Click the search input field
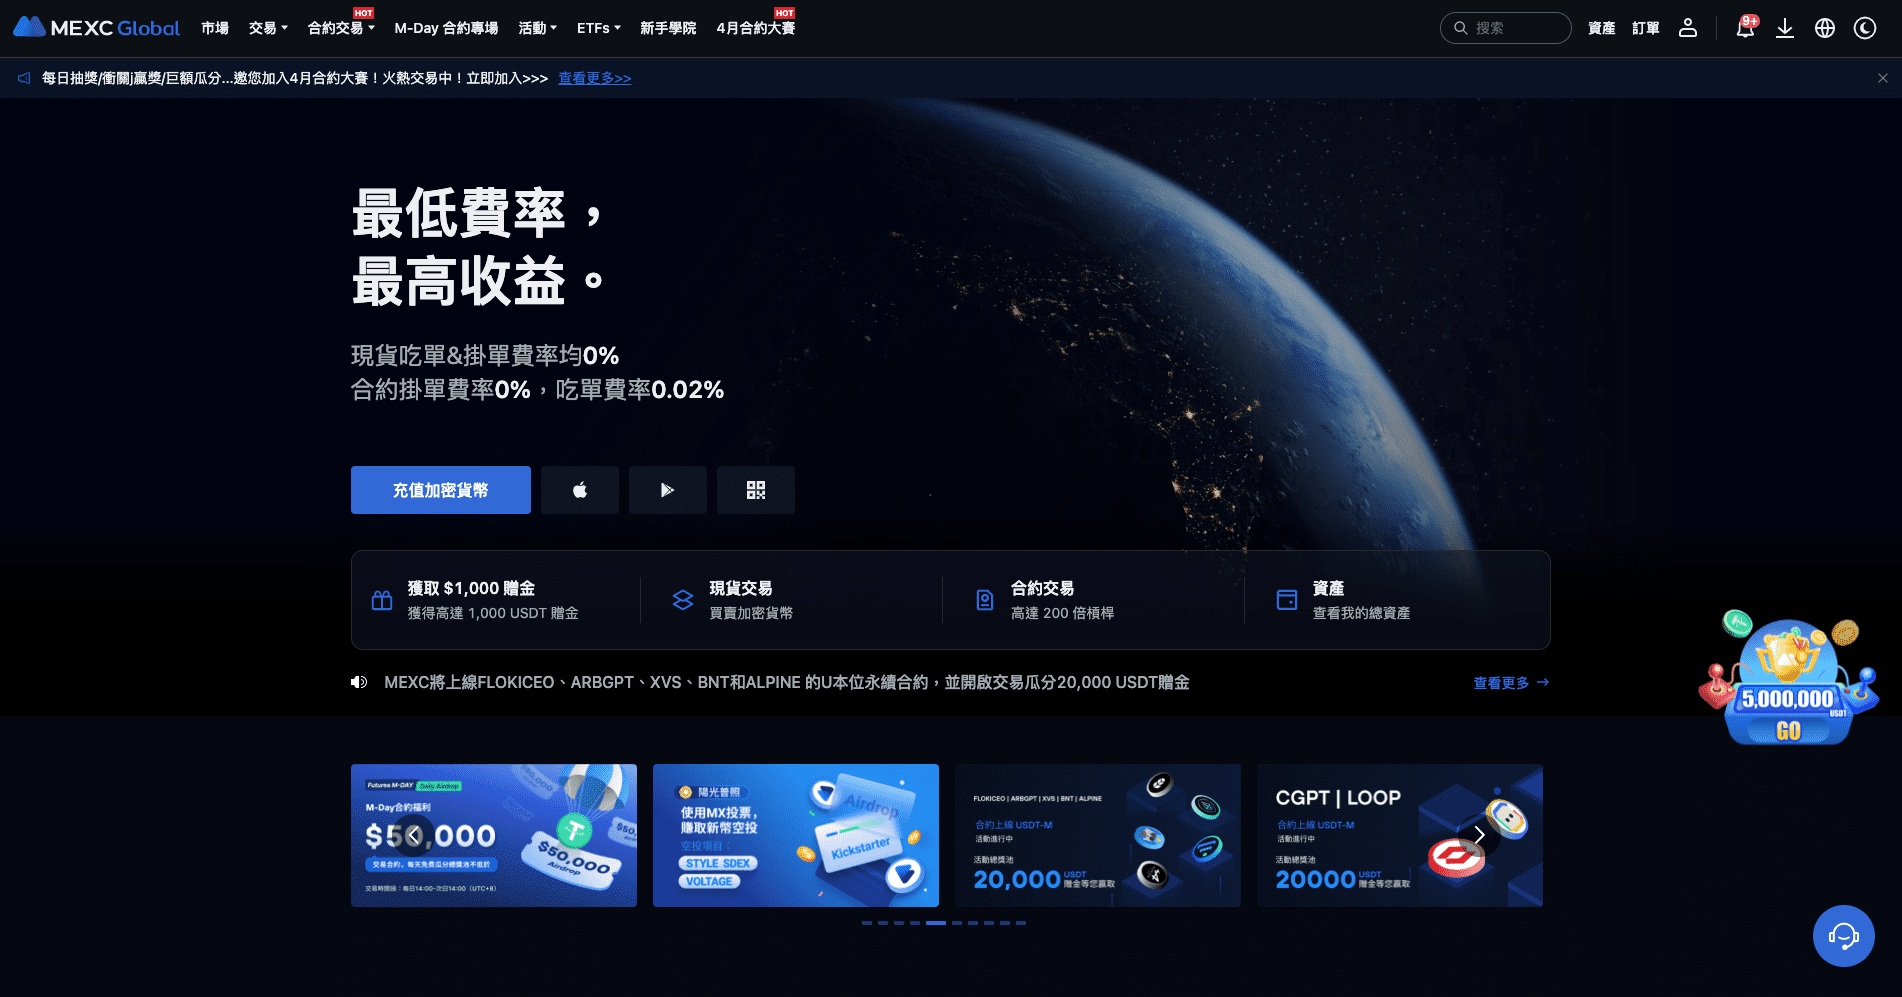The height and width of the screenshot is (997, 1902). [x=1506, y=28]
